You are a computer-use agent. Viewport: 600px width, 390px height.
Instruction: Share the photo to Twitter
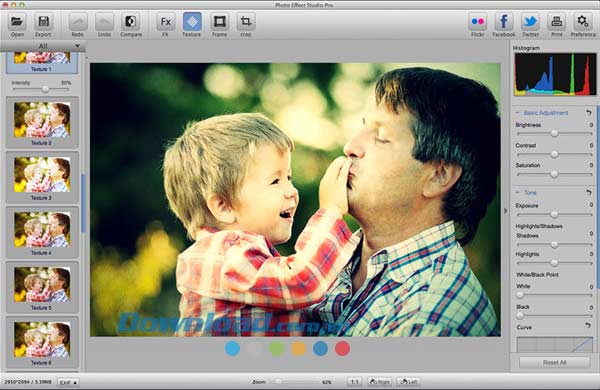(530, 22)
